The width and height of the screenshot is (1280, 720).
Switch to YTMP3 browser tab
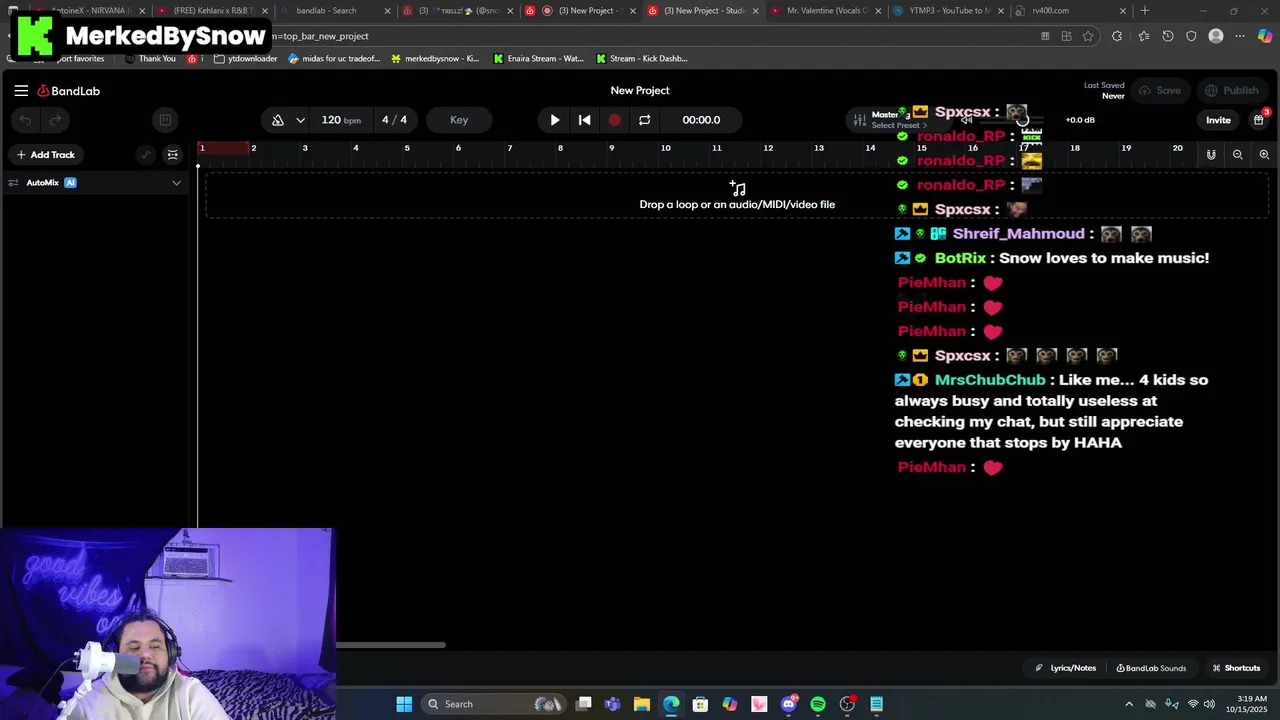[x=947, y=11]
